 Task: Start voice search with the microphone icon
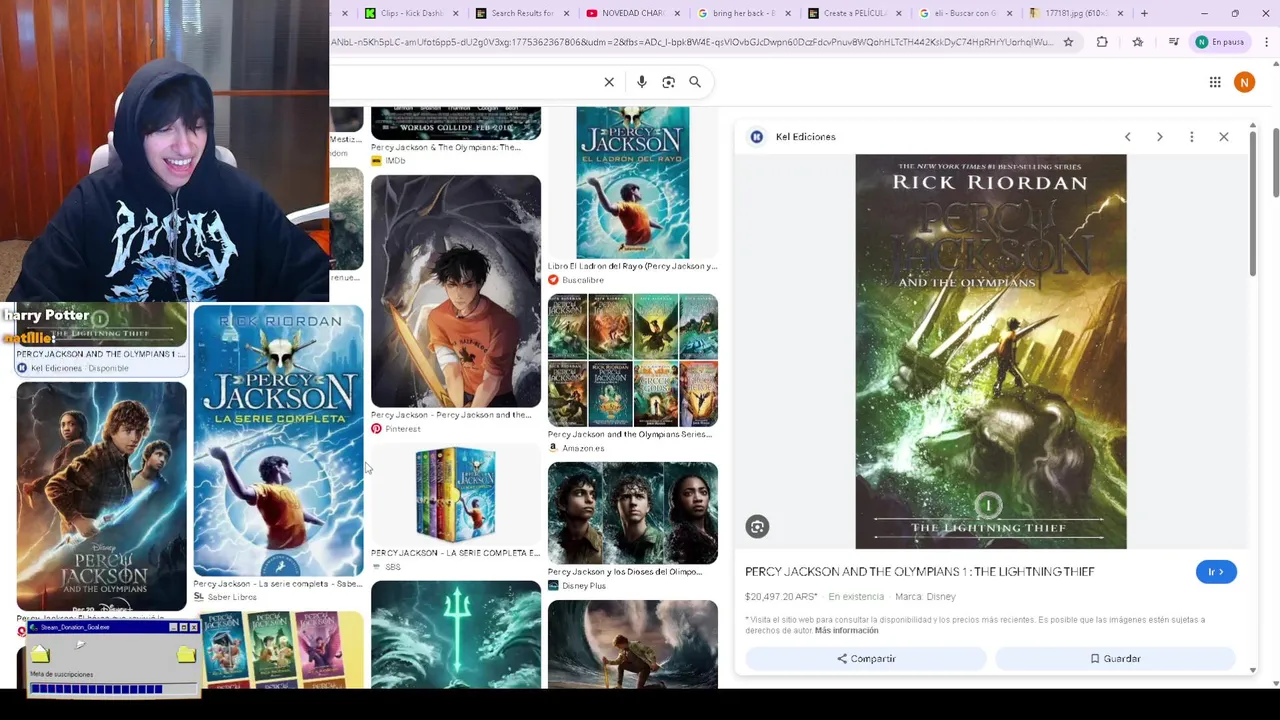coord(642,82)
